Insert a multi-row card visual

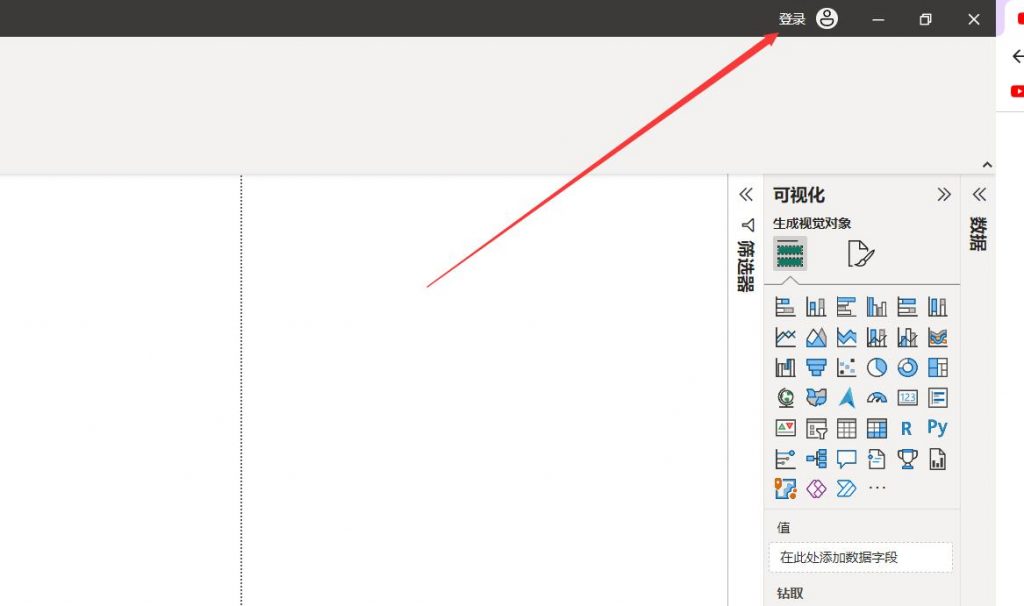pyautogui.click(x=938, y=398)
